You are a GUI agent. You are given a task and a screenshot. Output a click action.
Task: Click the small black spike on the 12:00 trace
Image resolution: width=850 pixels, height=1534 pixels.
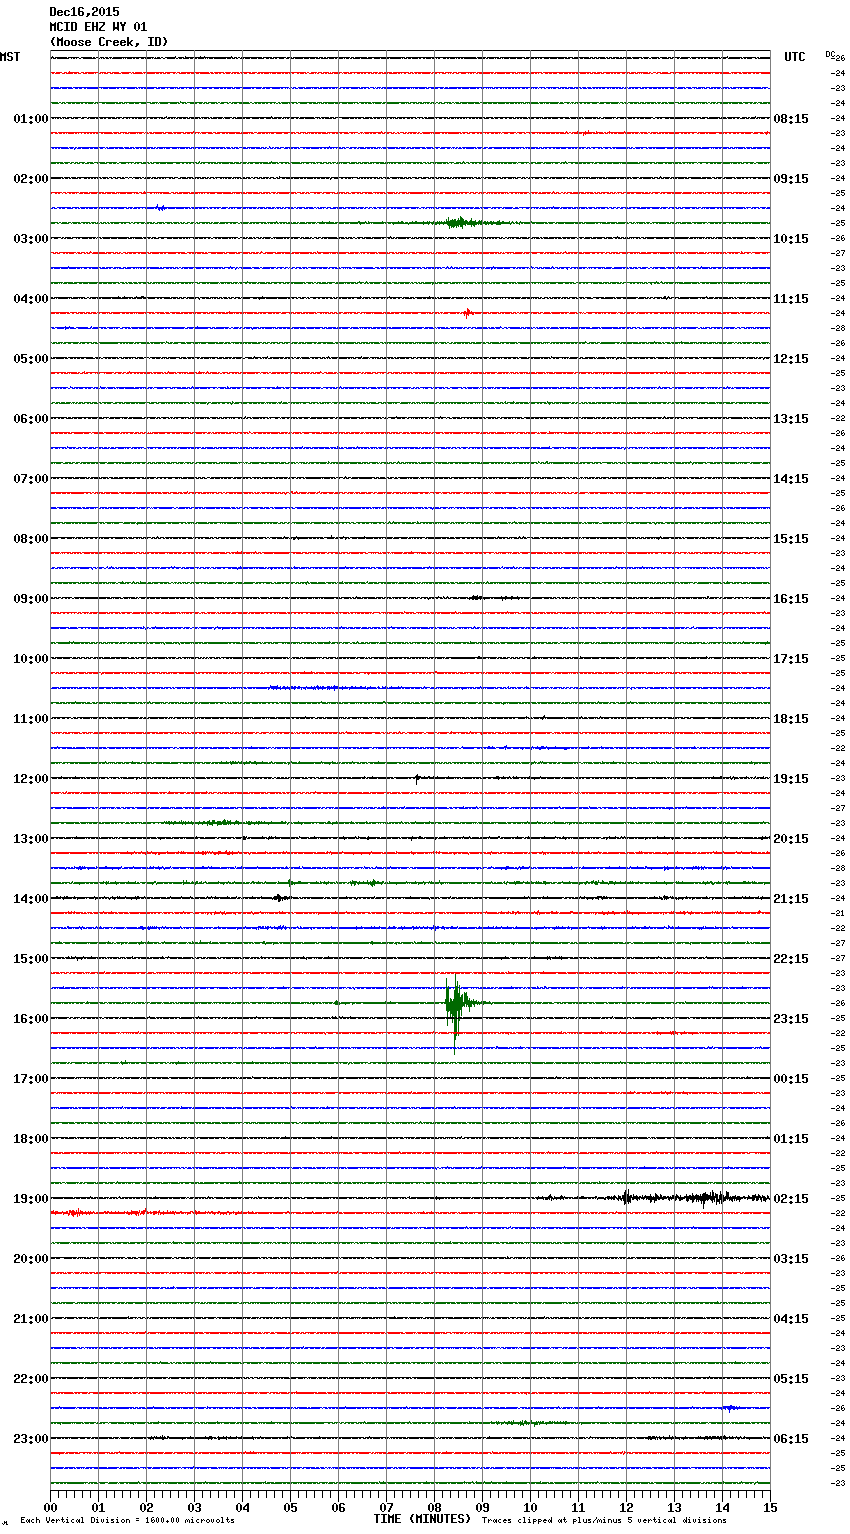coord(417,778)
